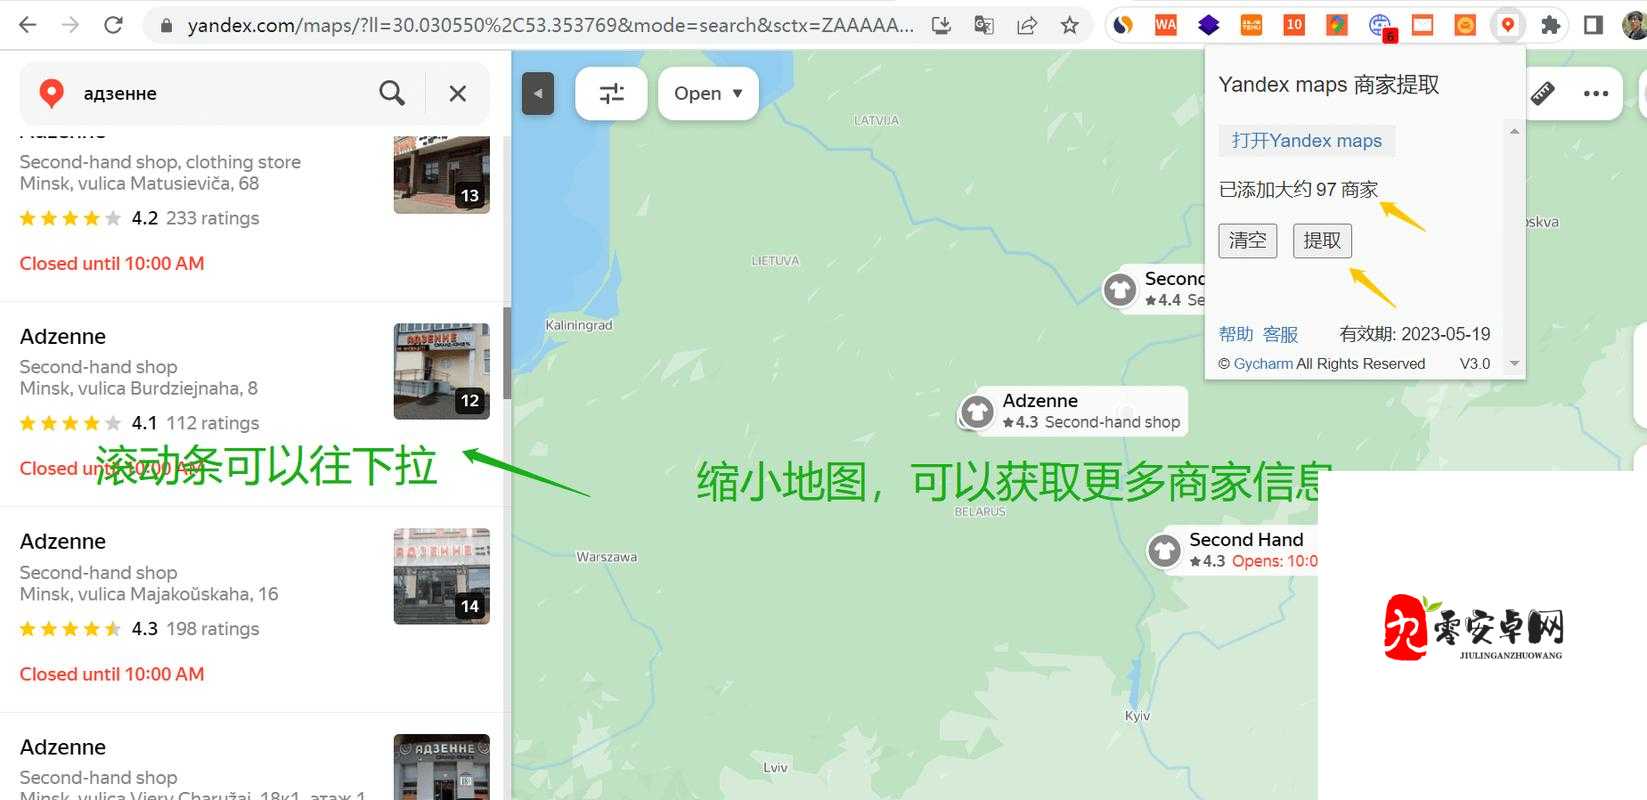Click the red map pin extension icon
Image resolution: width=1647 pixels, height=800 pixels.
coord(1507,25)
